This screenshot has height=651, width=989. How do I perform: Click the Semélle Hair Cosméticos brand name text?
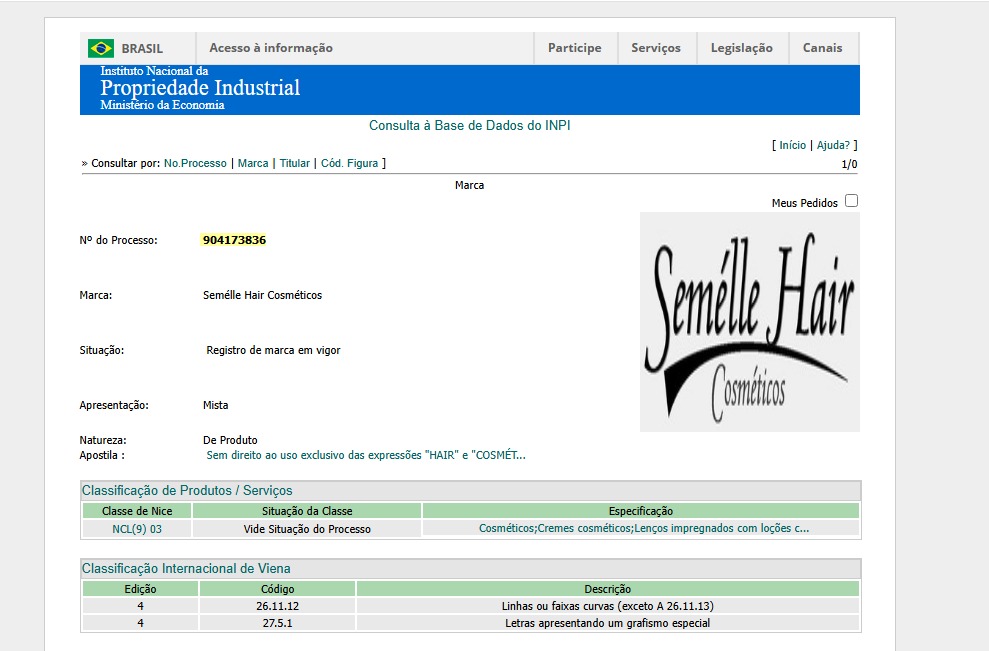(262, 295)
